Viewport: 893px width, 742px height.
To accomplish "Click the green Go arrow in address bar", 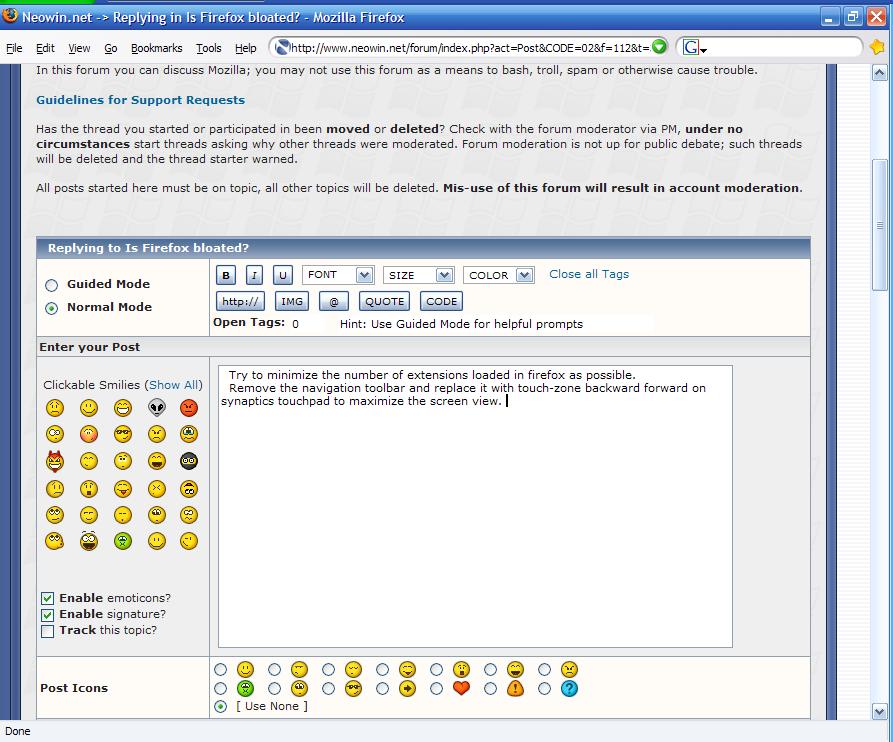I will pos(659,47).
